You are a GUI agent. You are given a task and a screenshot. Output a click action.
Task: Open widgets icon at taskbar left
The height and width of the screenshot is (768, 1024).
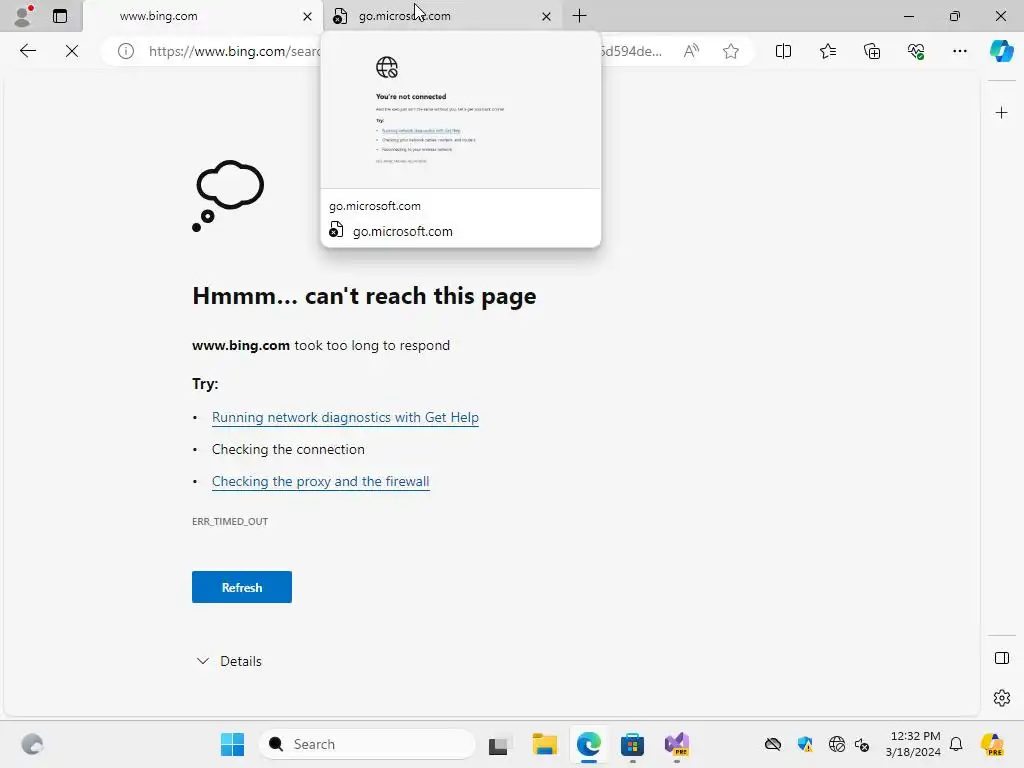tap(32, 744)
